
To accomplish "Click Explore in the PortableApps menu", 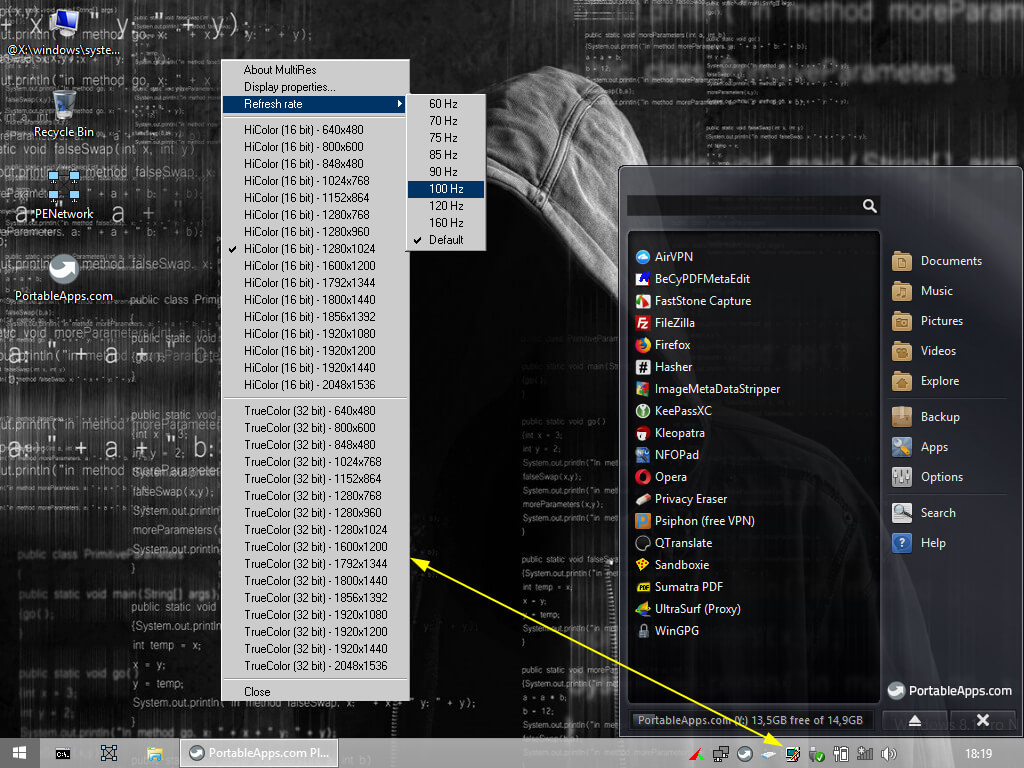I will (925, 381).
